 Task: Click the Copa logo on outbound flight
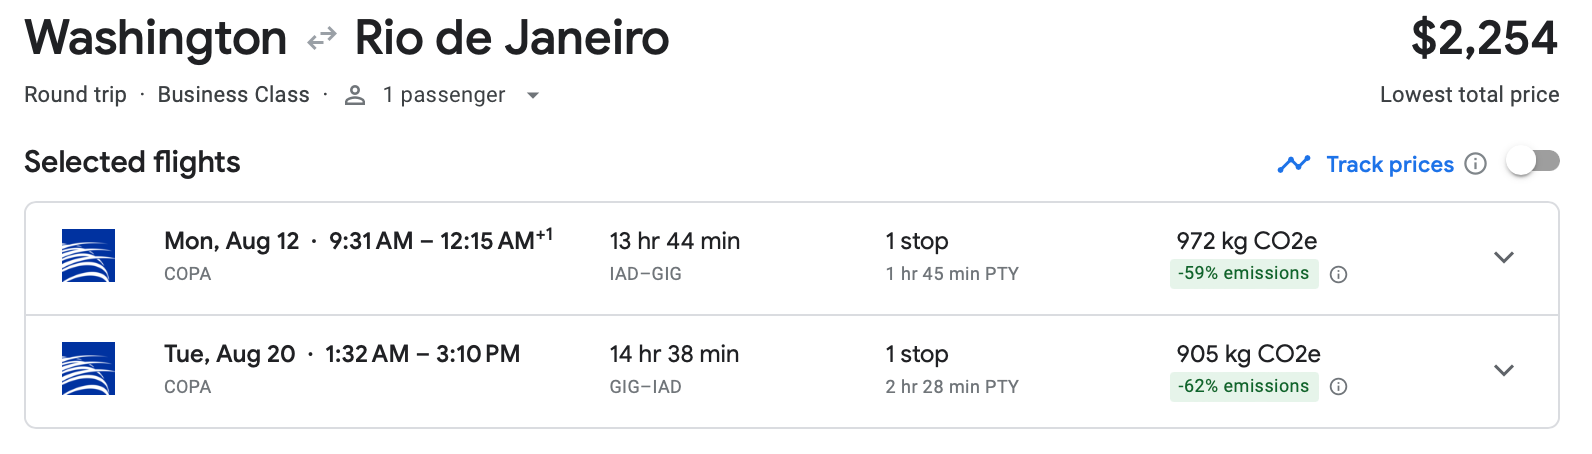click(x=88, y=256)
